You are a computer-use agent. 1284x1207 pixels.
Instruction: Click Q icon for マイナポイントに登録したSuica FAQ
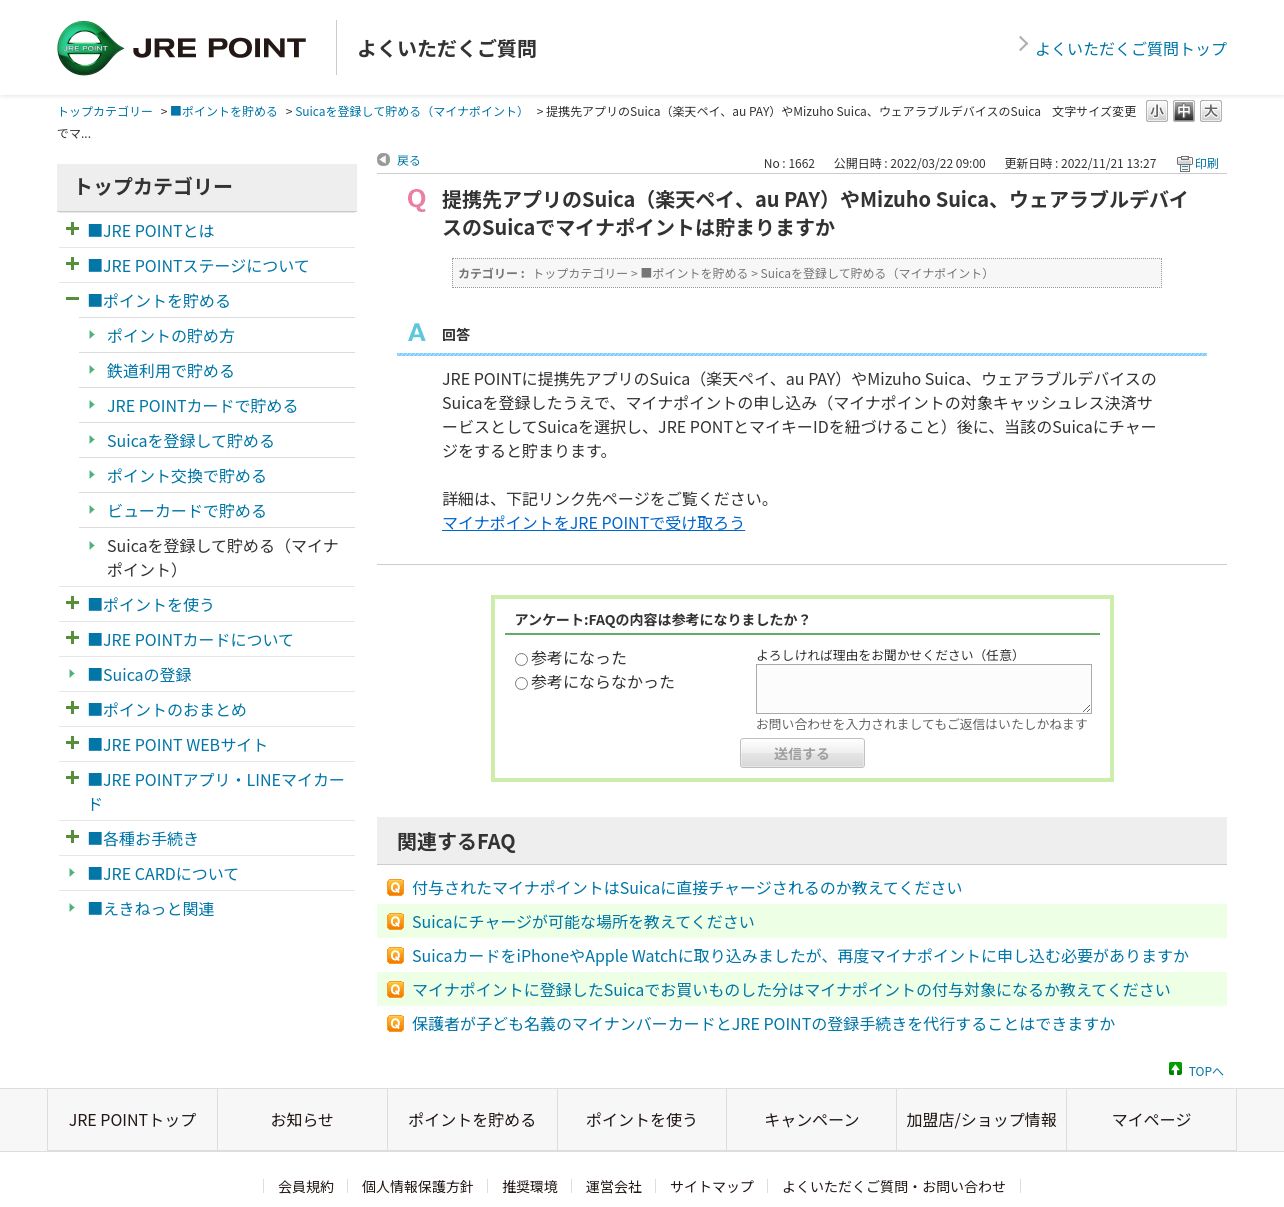395,989
